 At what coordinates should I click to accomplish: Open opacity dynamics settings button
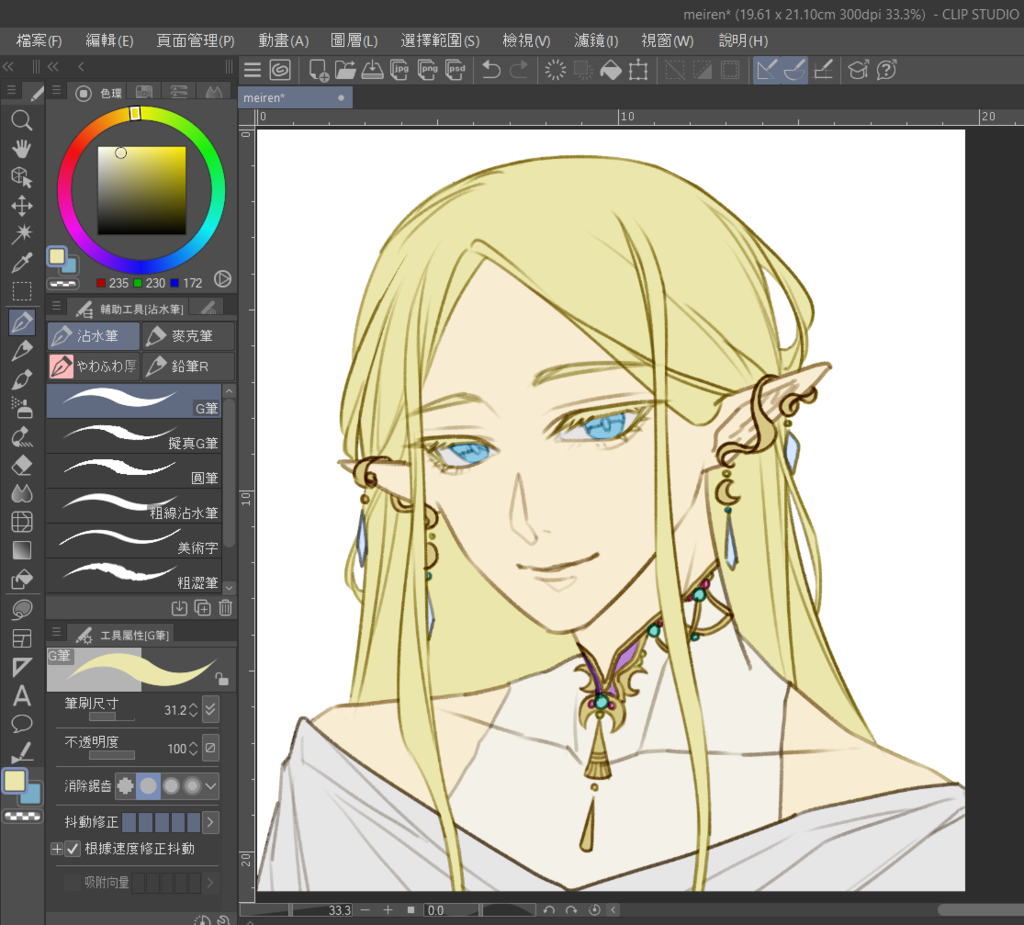click(210, 748)
